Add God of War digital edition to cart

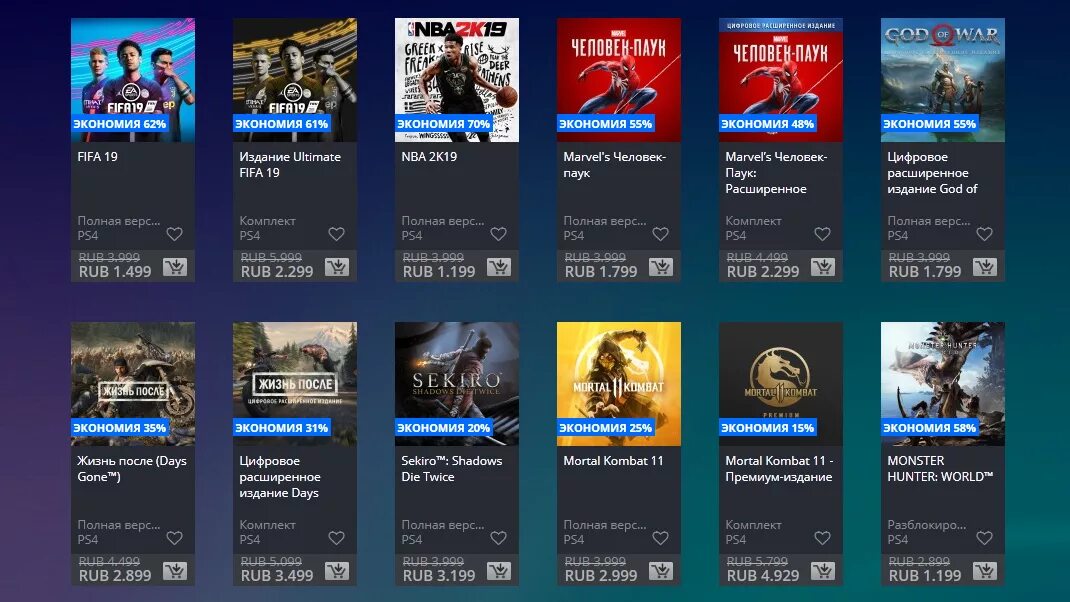985,267
